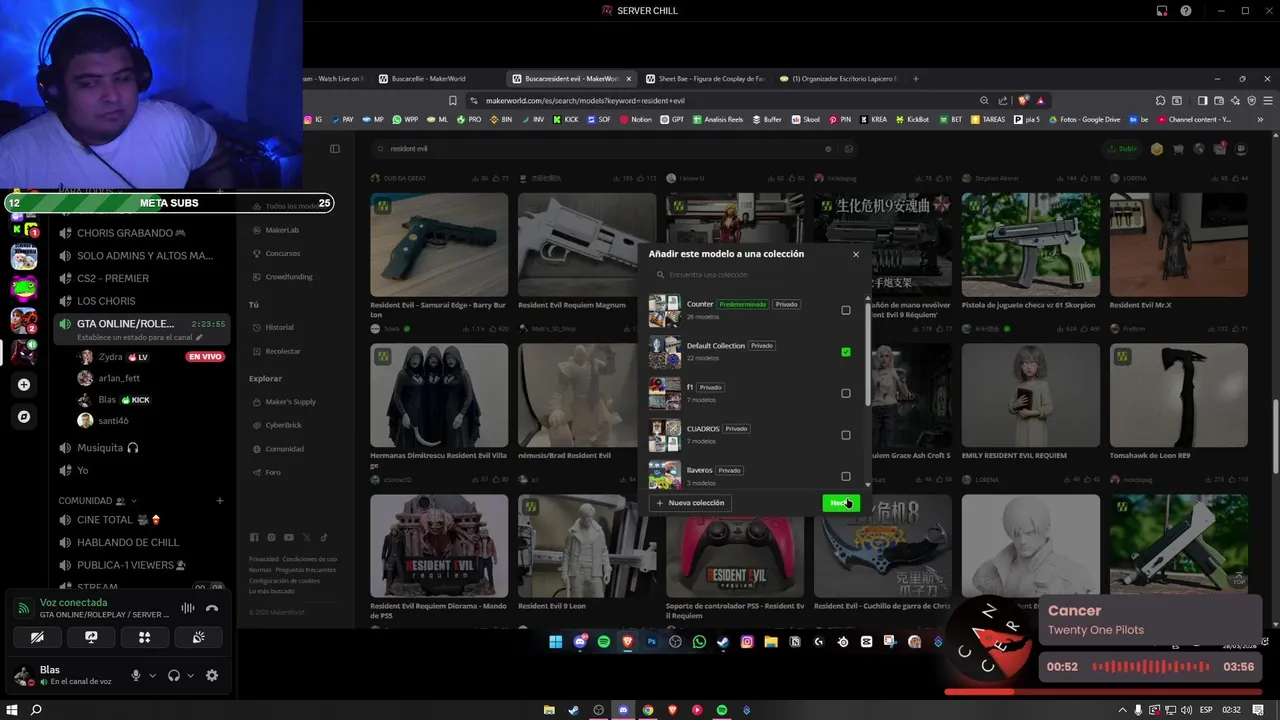
Task: Mute the Discord microphone
Action: [x=136, y=676]
